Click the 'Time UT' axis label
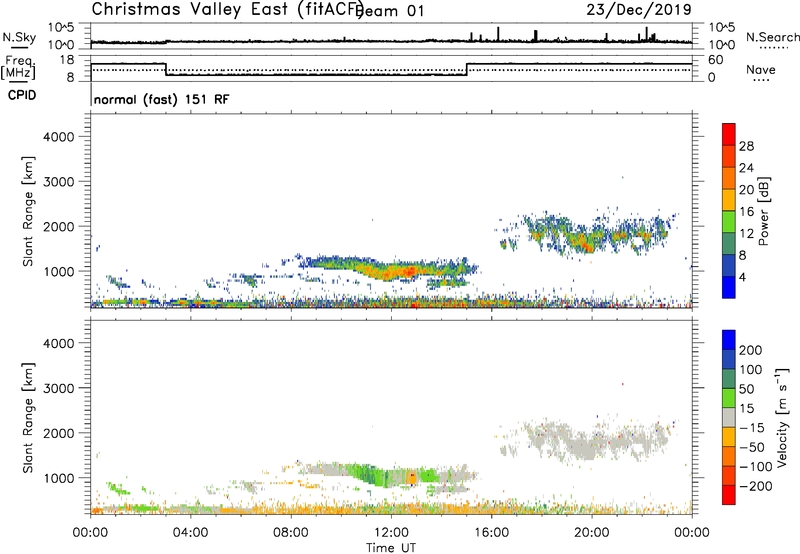The image size is (800, 554). point(391,548)
